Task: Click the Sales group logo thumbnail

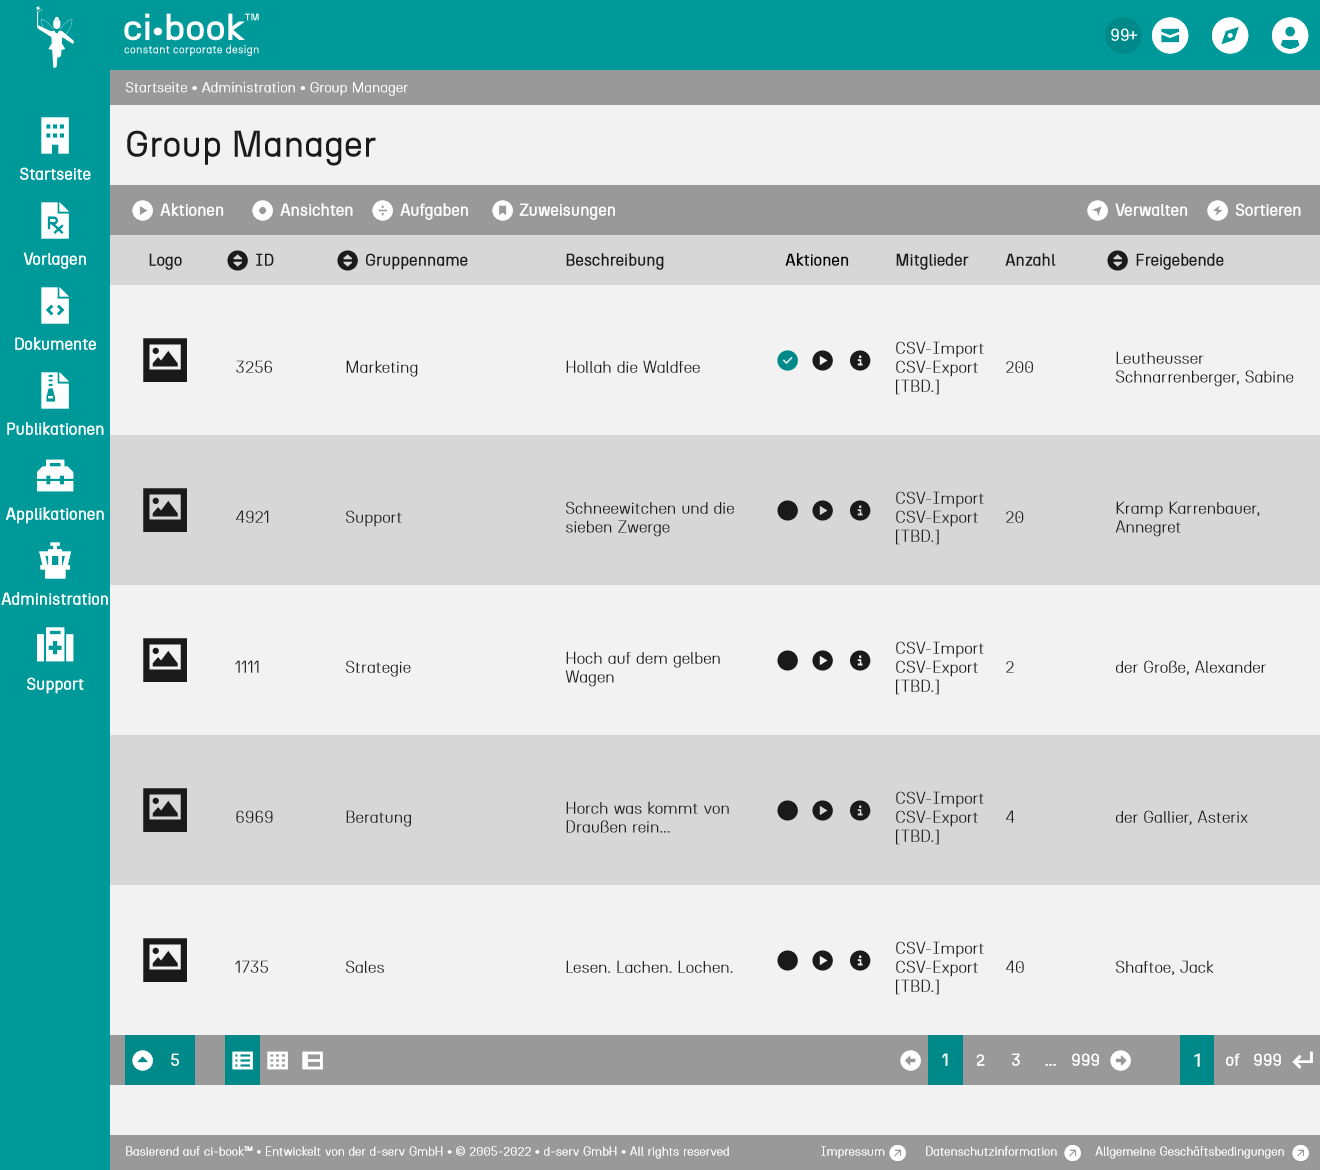Action: point(165,960)
